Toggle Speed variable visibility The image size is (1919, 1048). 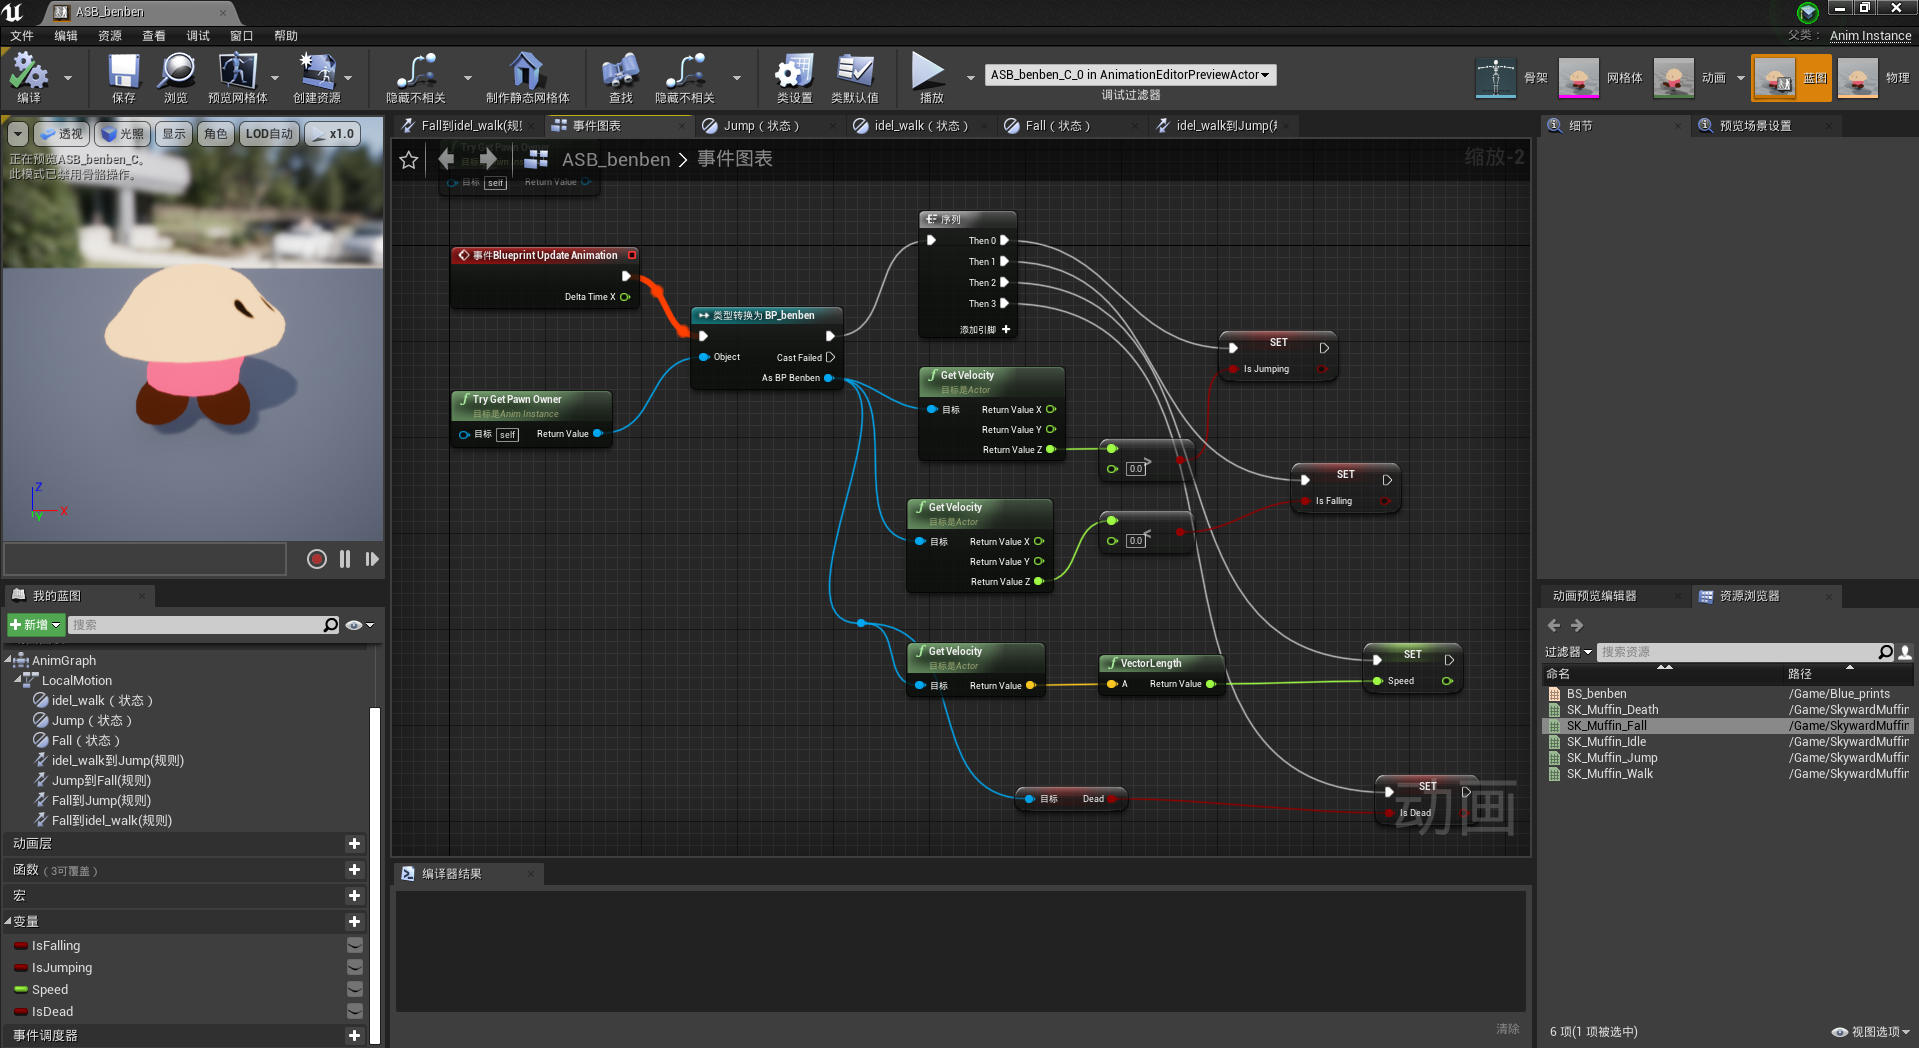(x=354, y=990)
